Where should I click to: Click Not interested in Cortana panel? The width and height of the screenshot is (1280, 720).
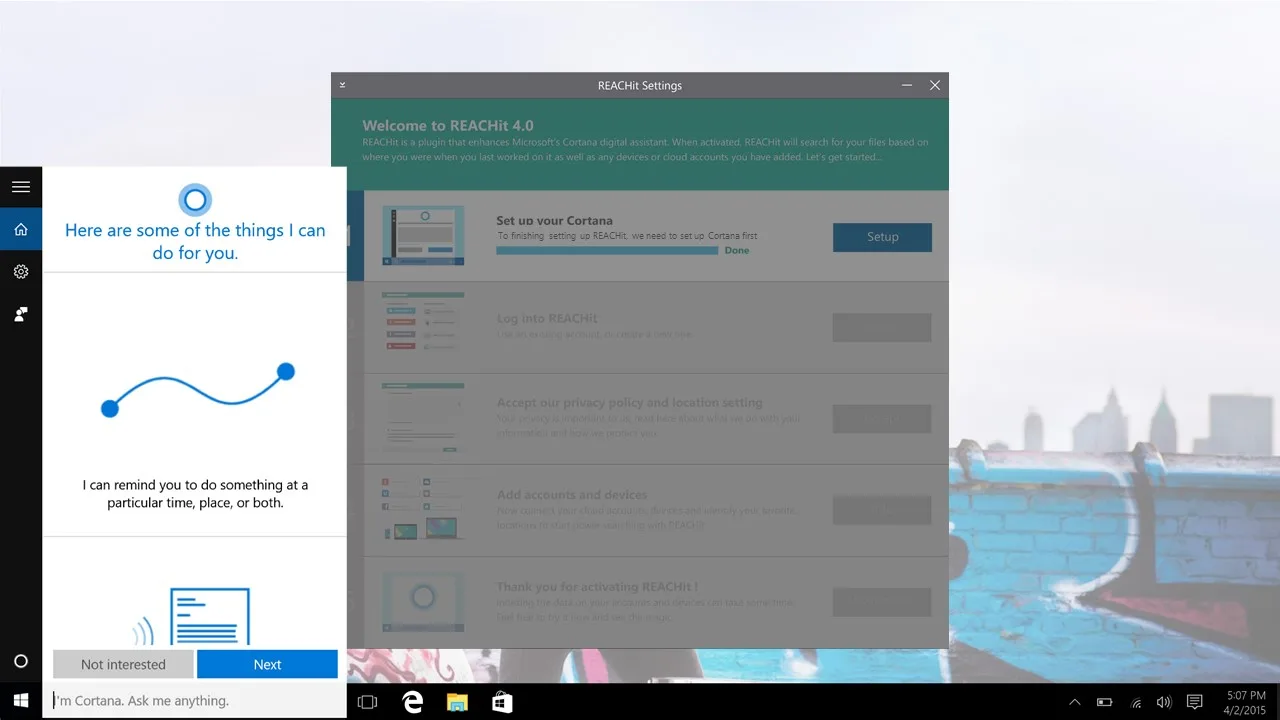tap(123, 664)
